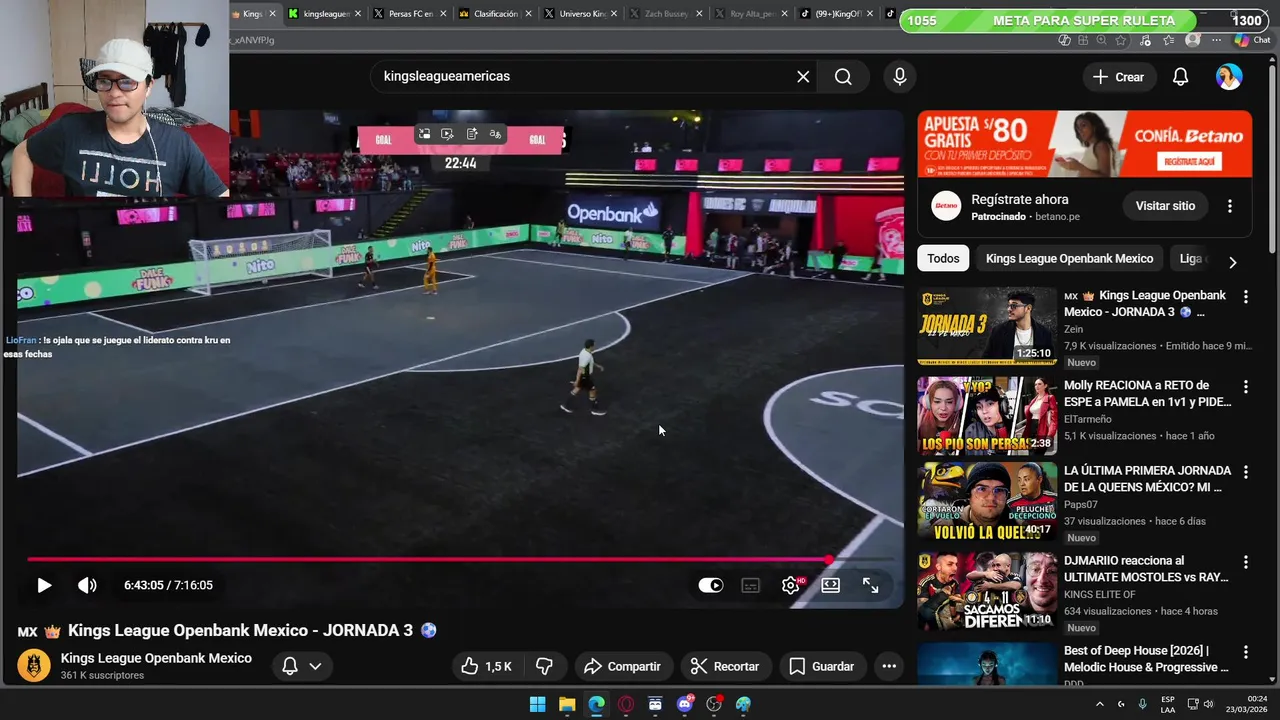Open Copilot Chat in browser toolbar
1280x720 pixels.
click(1251, 40)
